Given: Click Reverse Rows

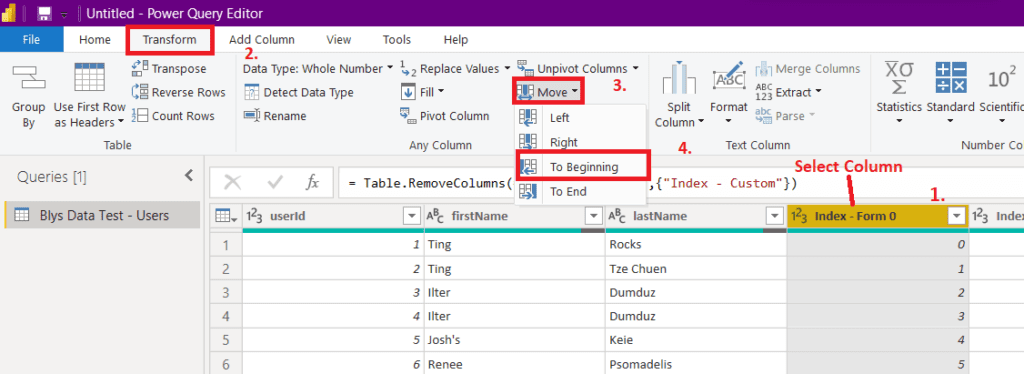Looking at the screenshot, I should tap(179, 92).
